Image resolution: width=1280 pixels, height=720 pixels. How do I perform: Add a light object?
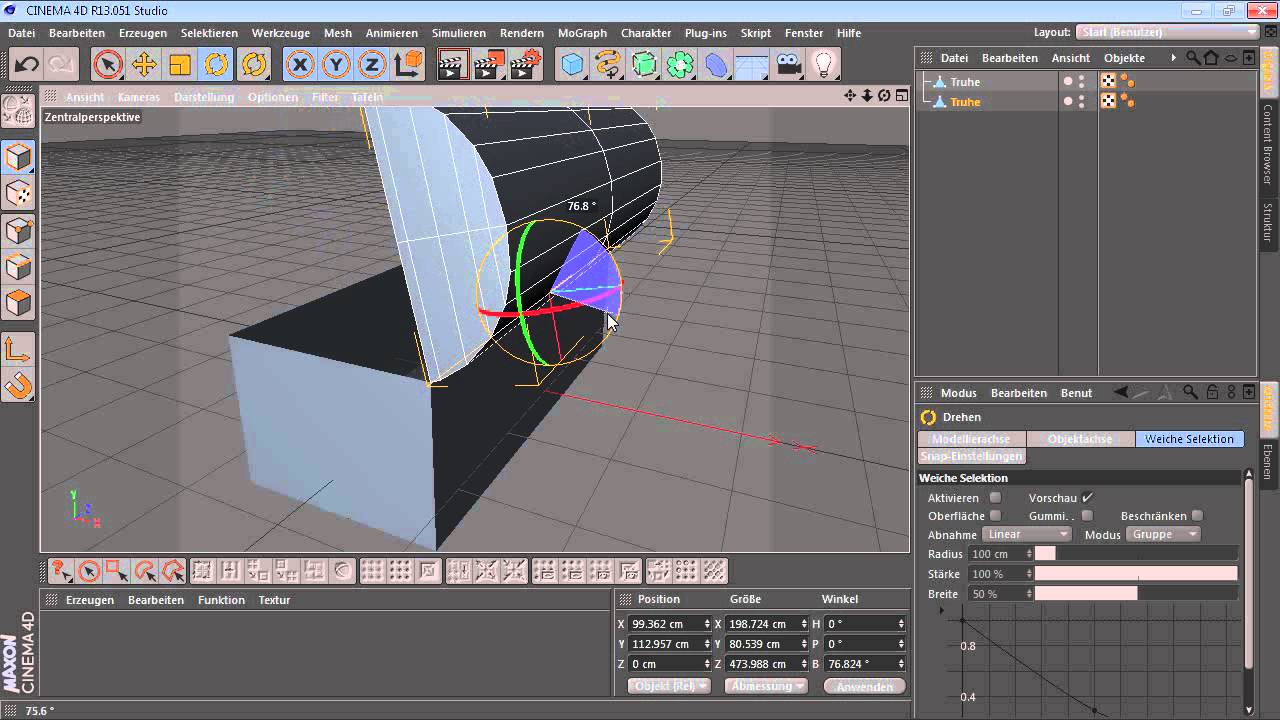coord(824,66)
